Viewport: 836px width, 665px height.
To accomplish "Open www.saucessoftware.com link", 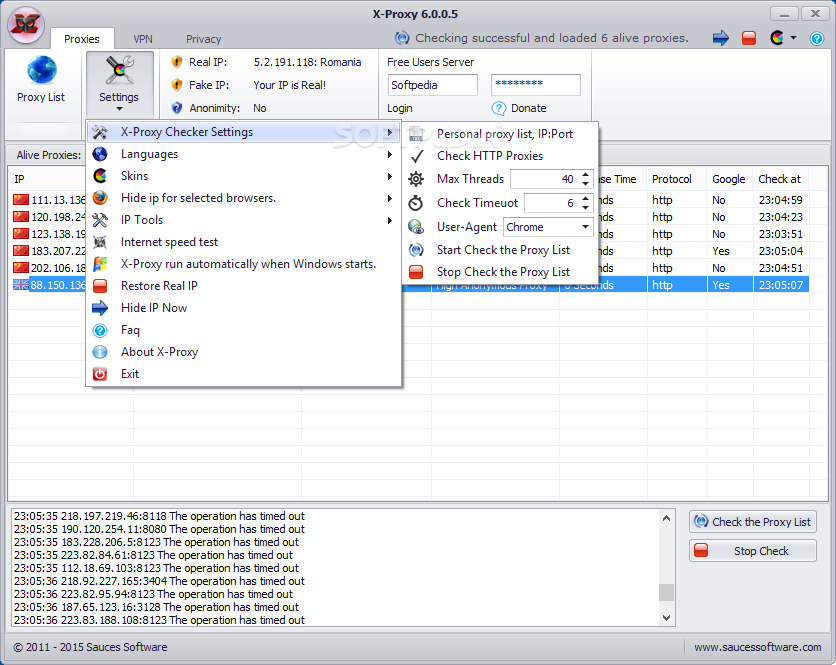I will (x=757, y=647).
